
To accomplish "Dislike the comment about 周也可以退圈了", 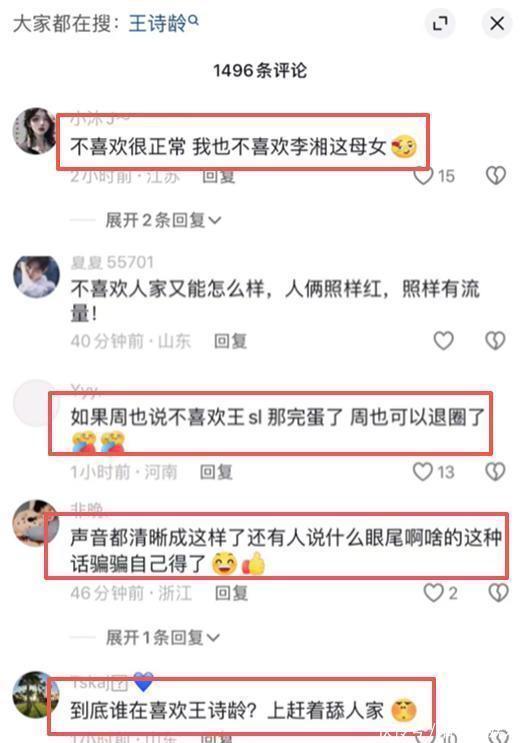I will tap(496, 471).
